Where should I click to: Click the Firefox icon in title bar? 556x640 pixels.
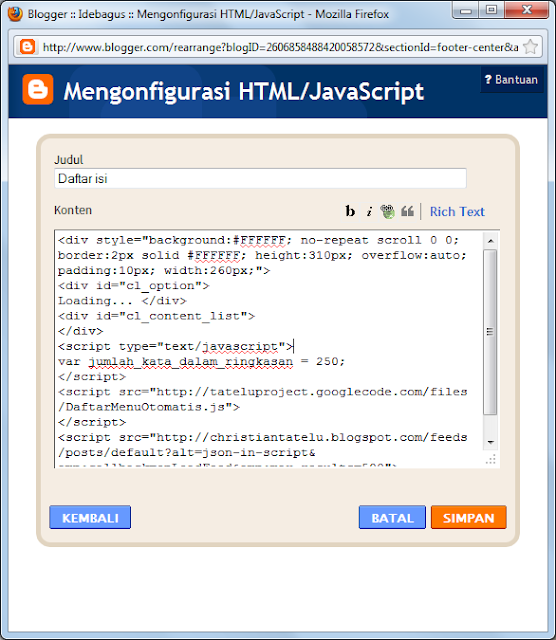click(x=15, y=13)
